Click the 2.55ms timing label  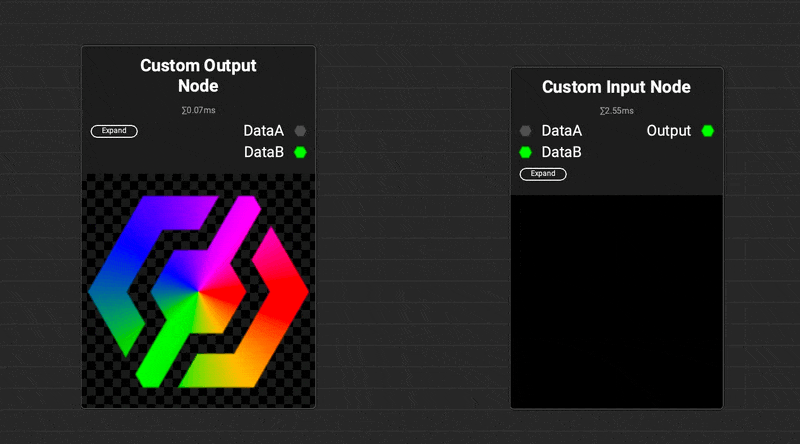click(616, 111)
